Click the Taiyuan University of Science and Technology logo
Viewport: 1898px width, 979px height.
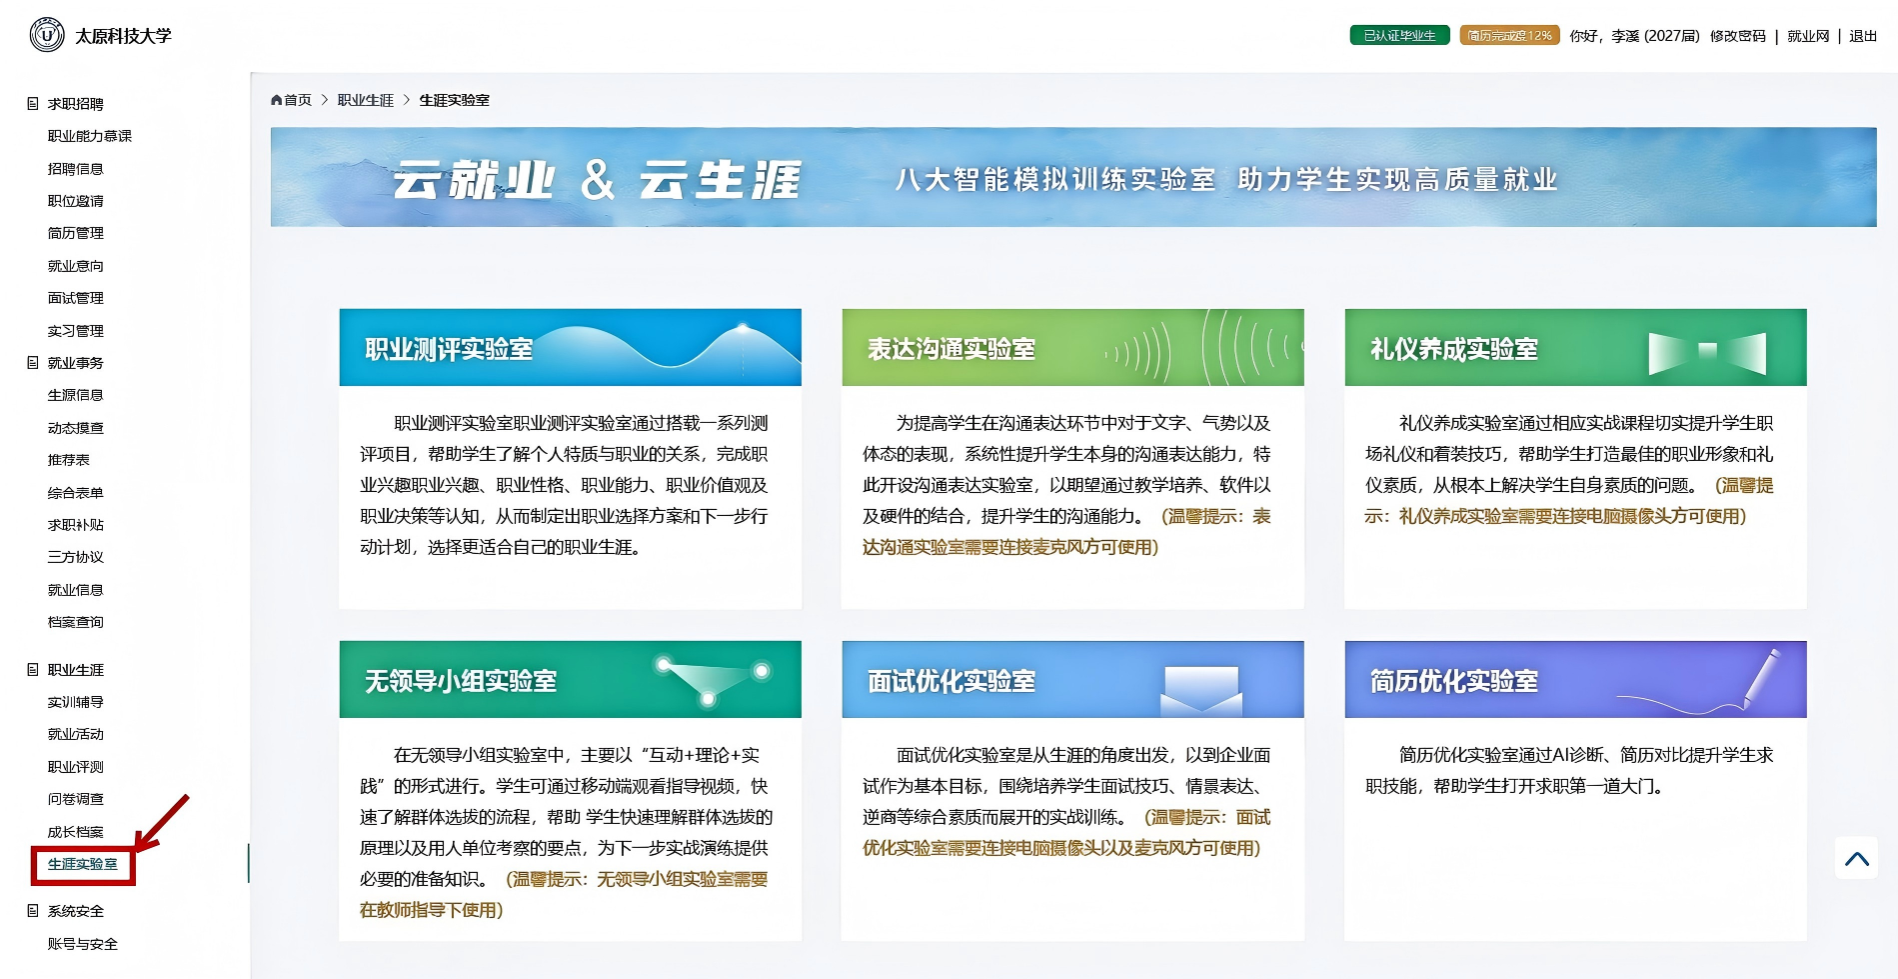tap(47, 35)
